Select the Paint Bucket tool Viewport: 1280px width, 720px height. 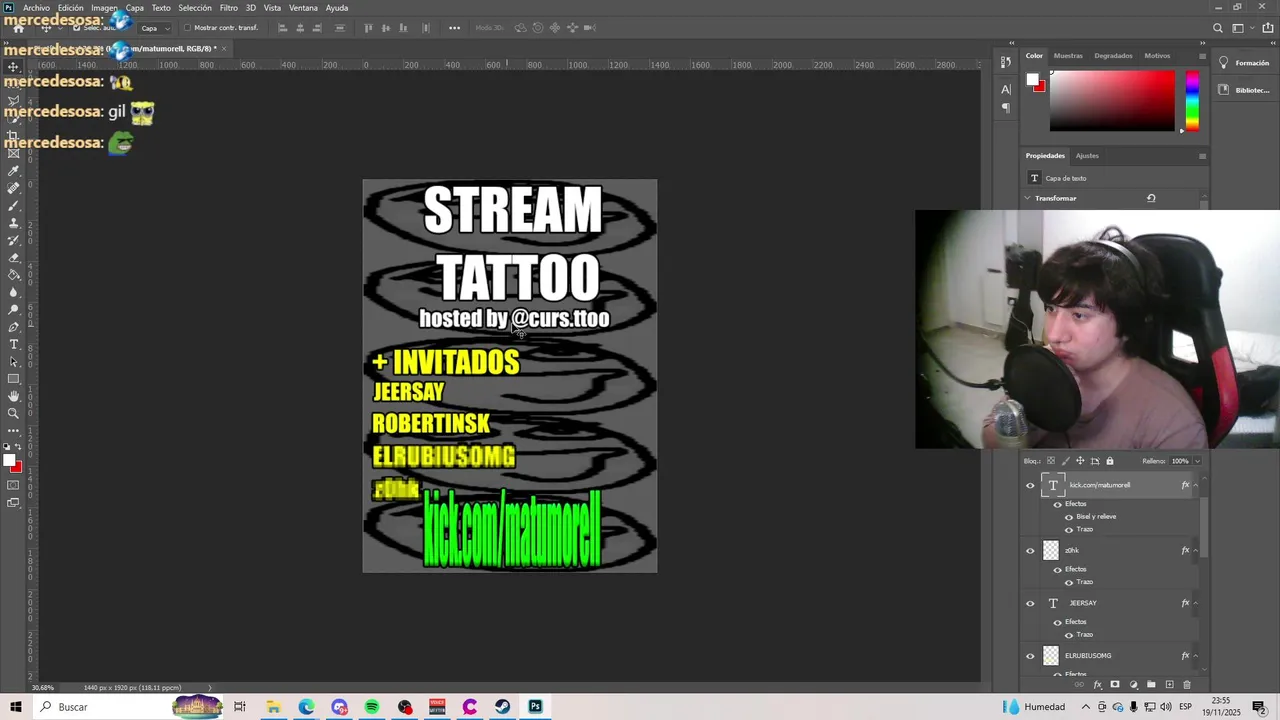pyautogui.click(x=13, y=275)
